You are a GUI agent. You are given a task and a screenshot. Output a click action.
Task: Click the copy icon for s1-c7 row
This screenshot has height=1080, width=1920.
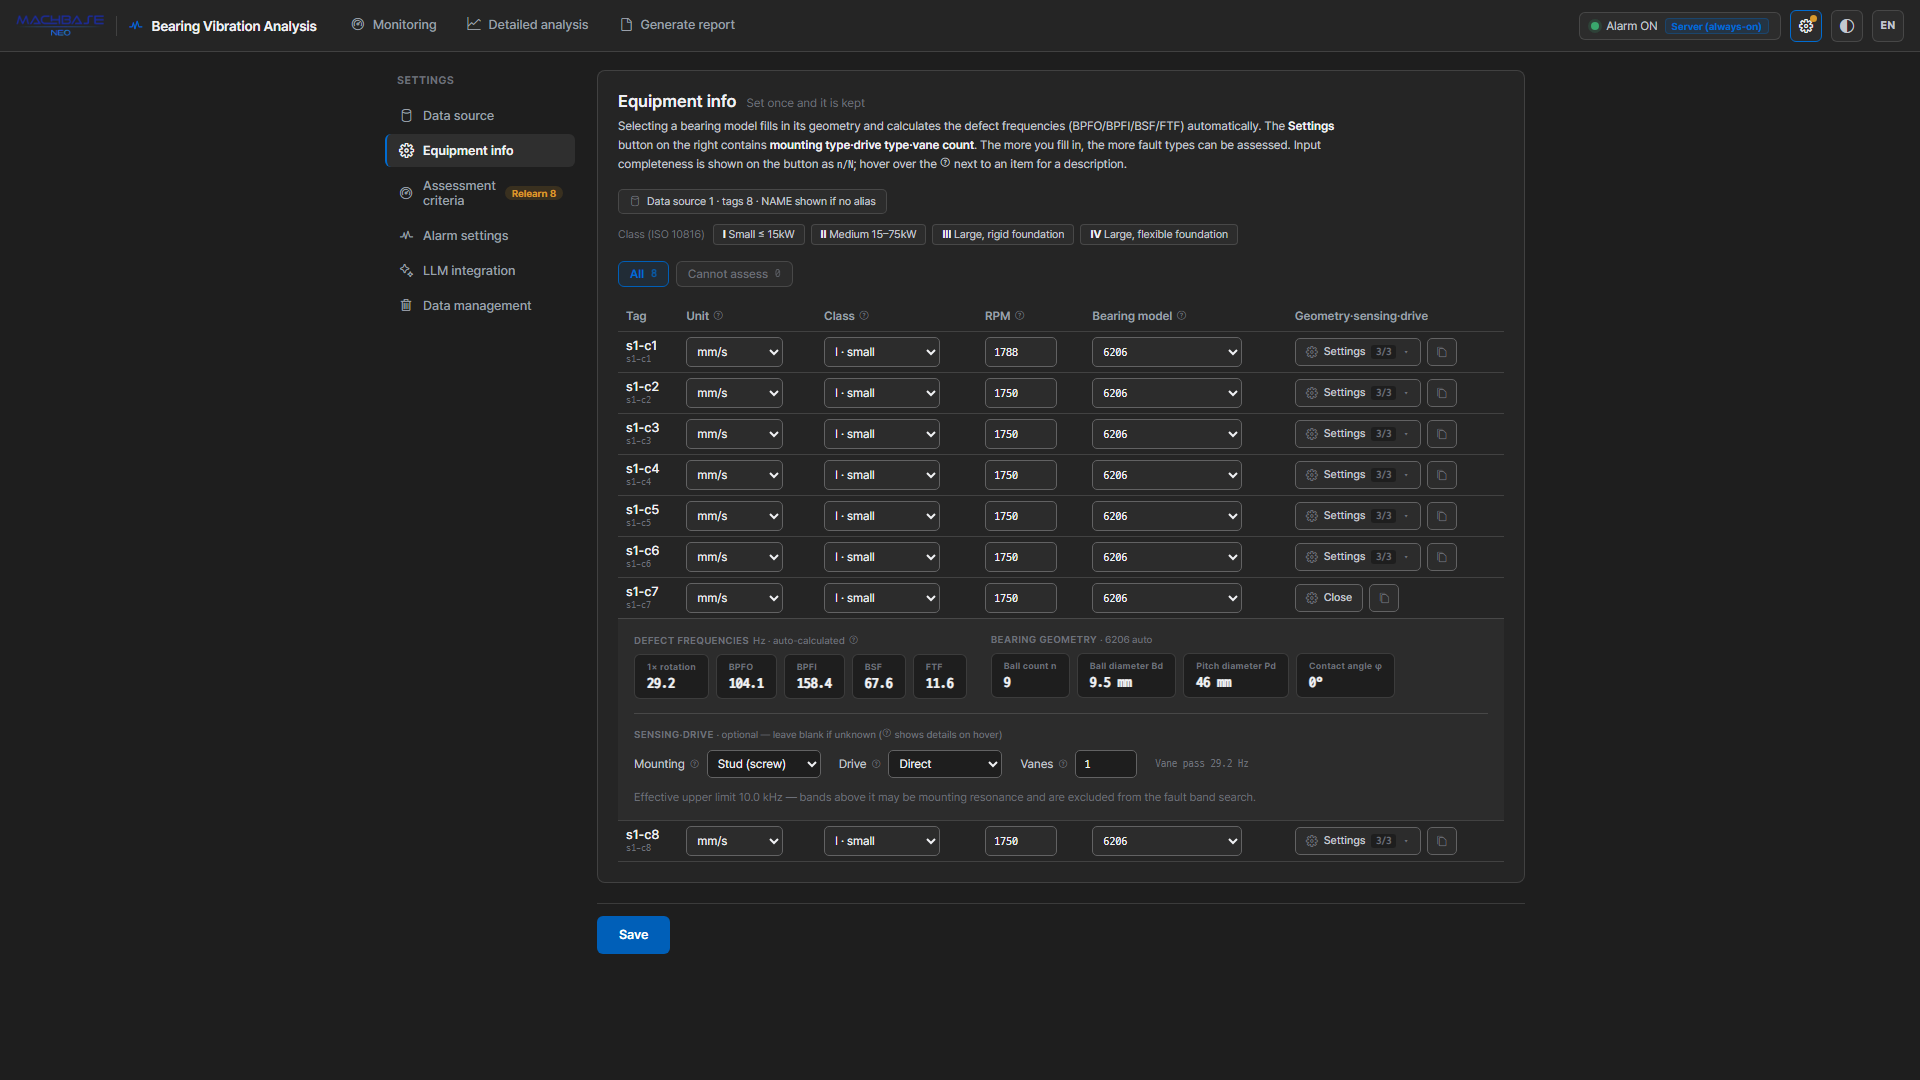pos(1383,598)
